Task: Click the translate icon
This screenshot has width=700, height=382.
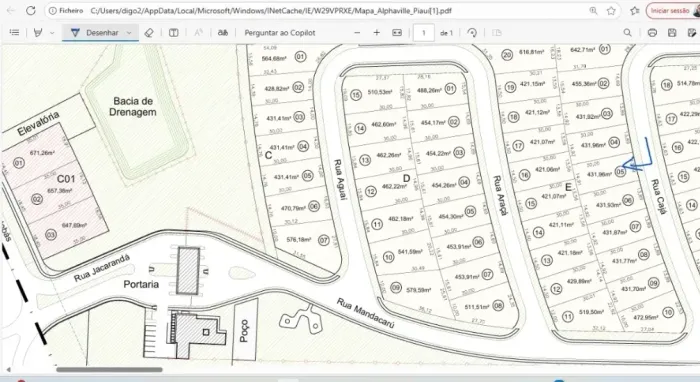Action: pyautogui.click(x=223, y=33)
